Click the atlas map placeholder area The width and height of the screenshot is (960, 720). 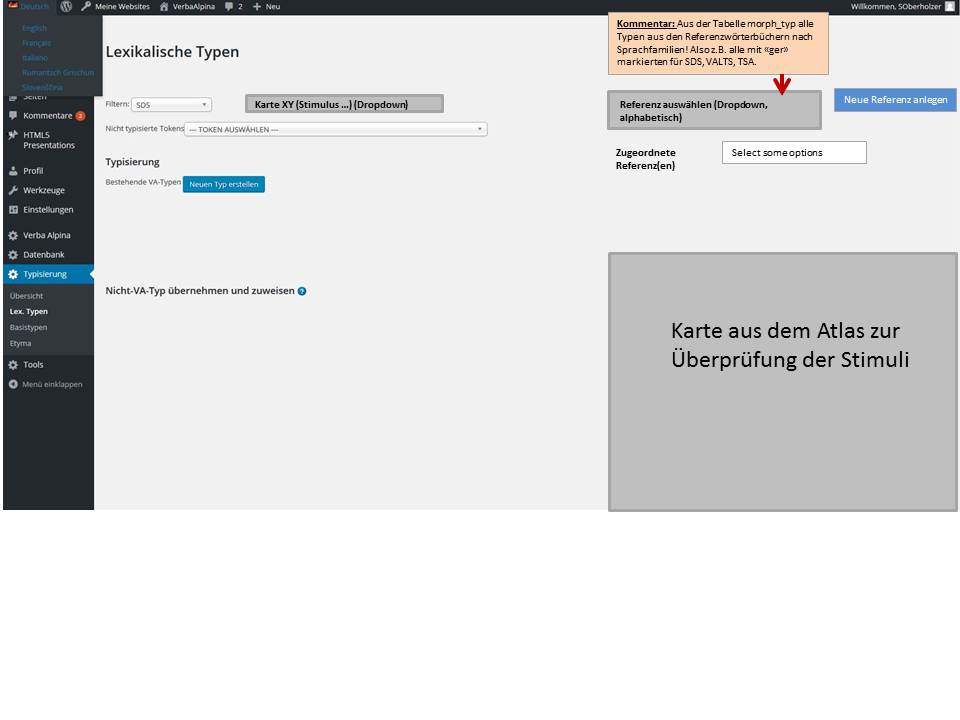point(782,381)
